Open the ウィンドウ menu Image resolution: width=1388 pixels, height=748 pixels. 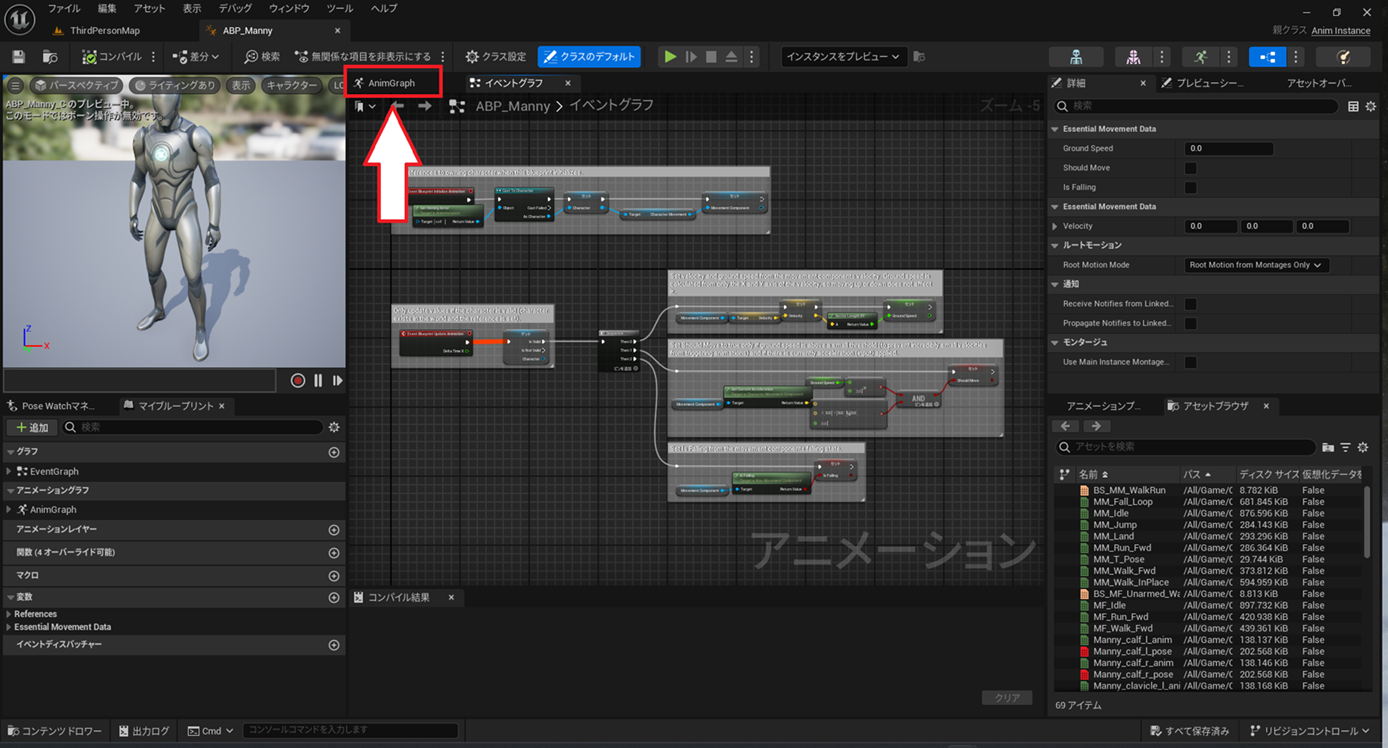(x=291, y=8)
